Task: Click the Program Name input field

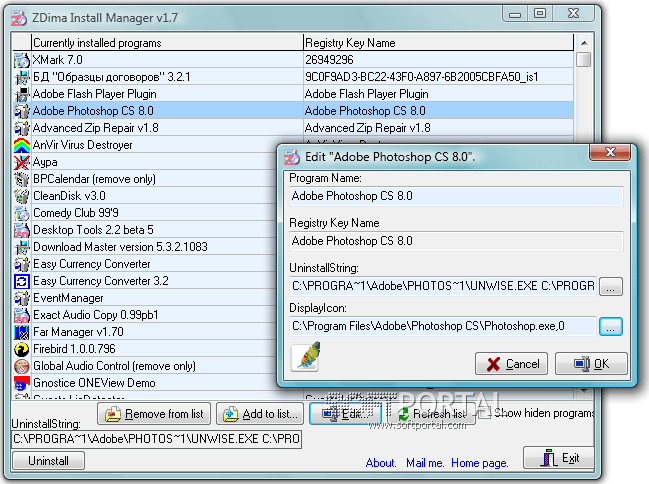Action: (x=456, y=196)
